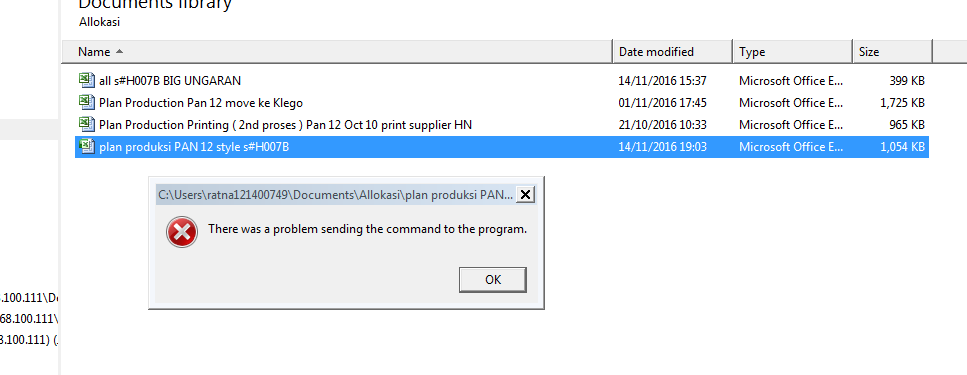The width and height of the screenshot is (967, 375).
Task: Click OK in the error dialog
Action: (x=493, y=279)
